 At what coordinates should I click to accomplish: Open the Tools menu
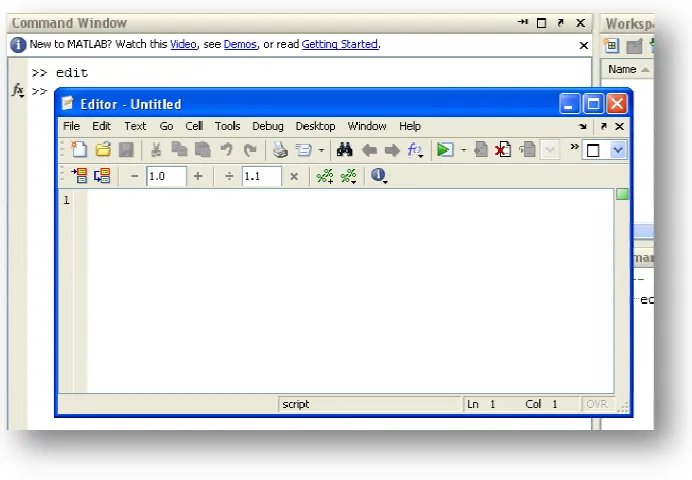tap(227, 126)
